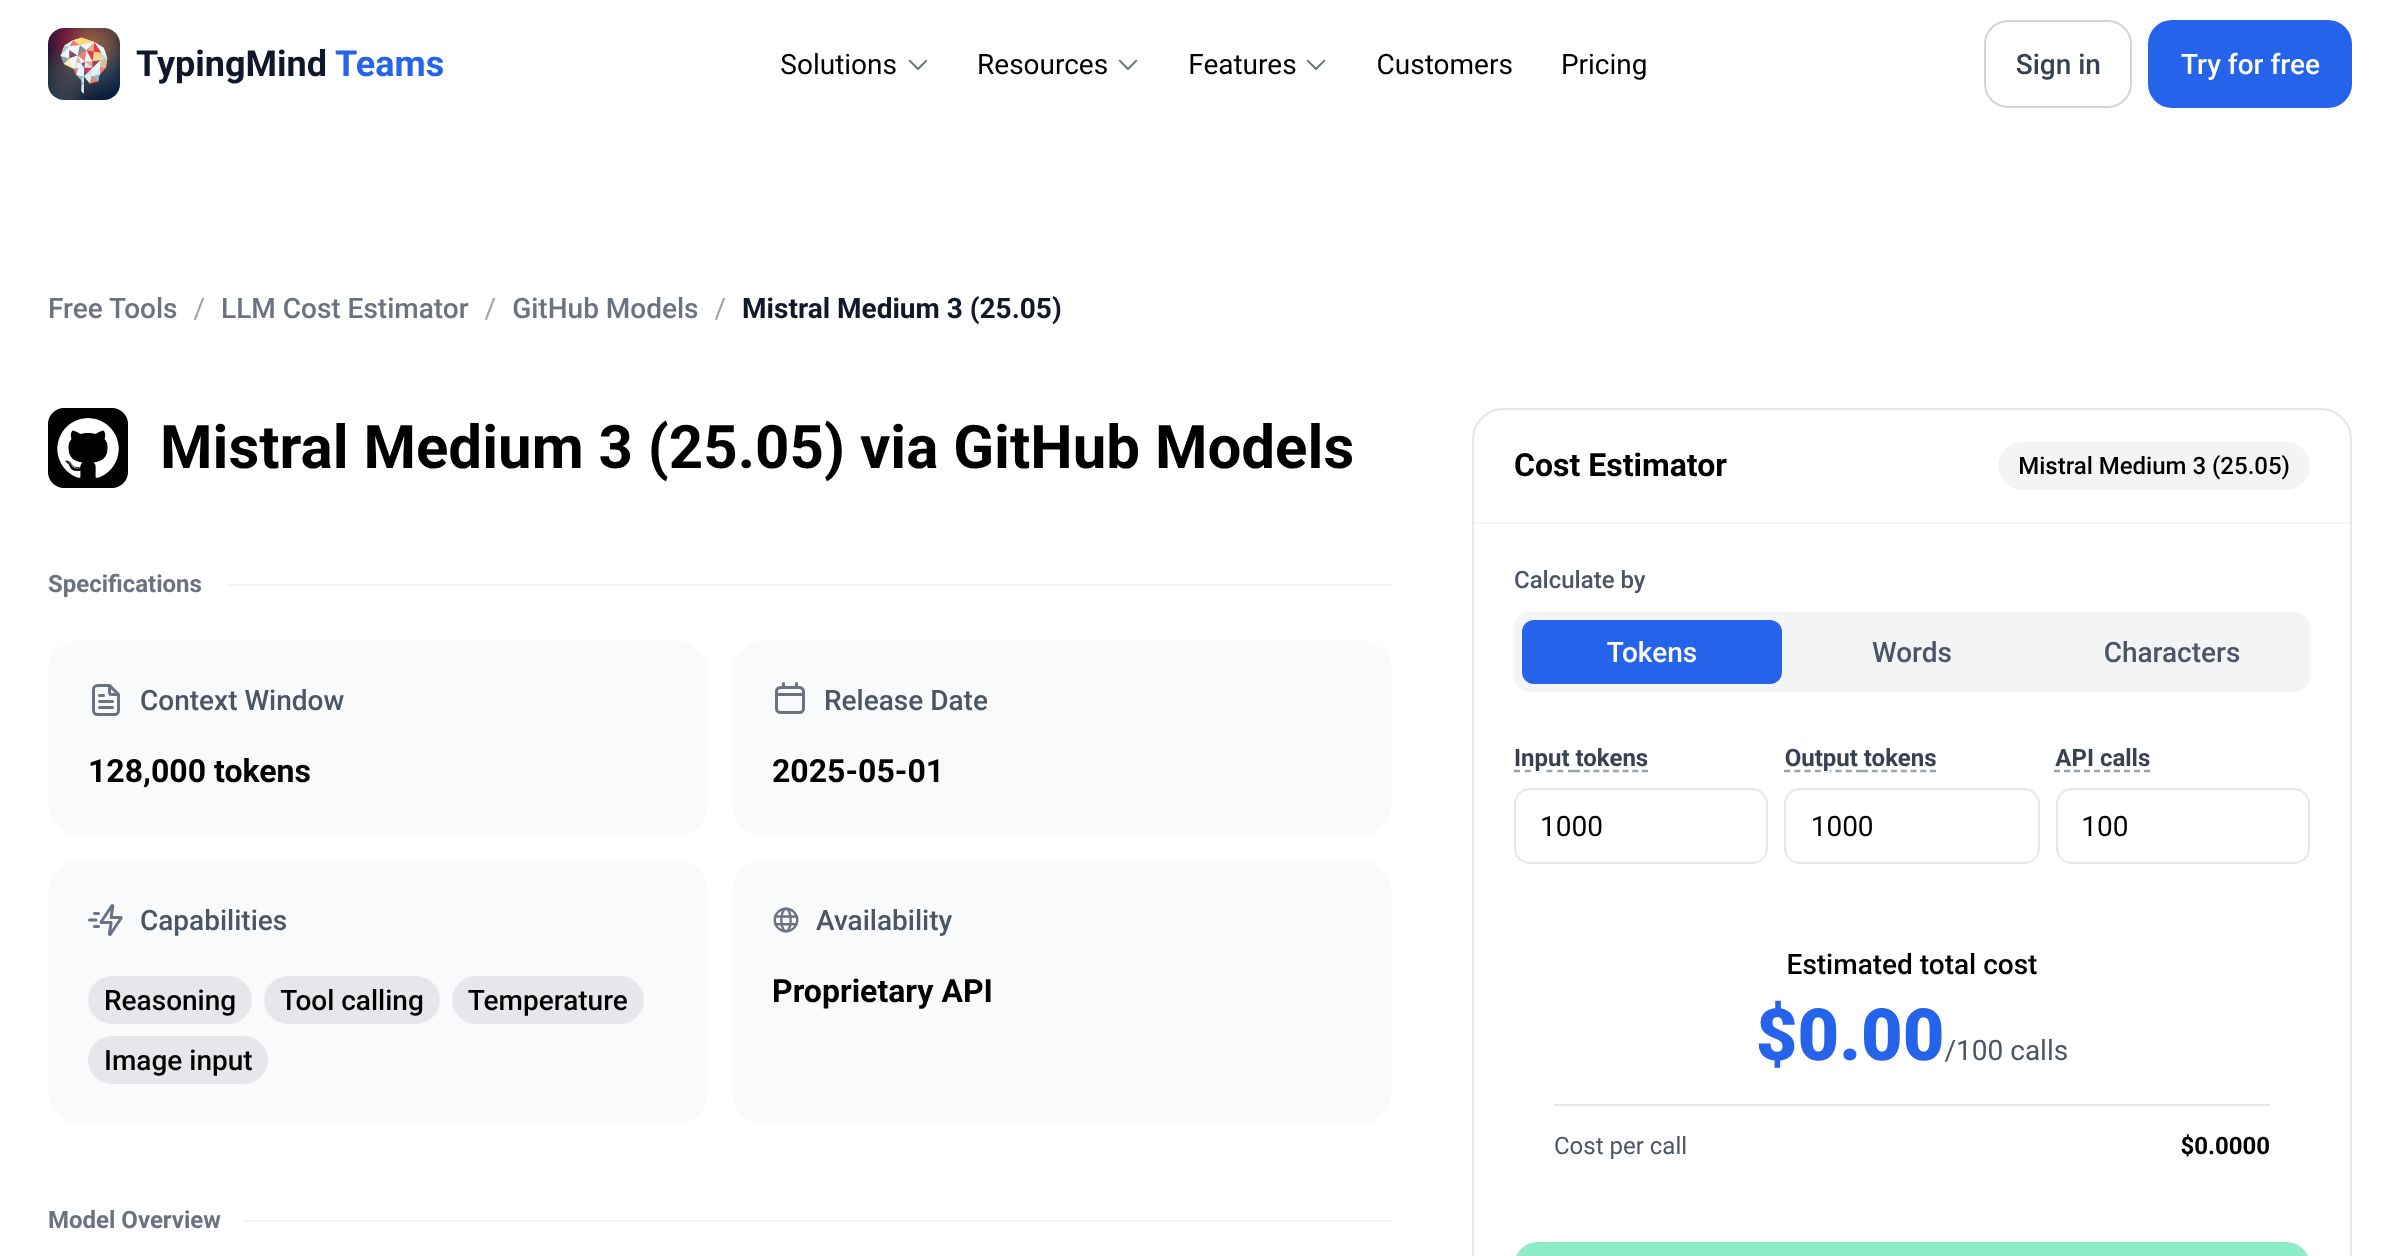Click the Try for free button
2400x1256 pixels.
(2250, 64)
